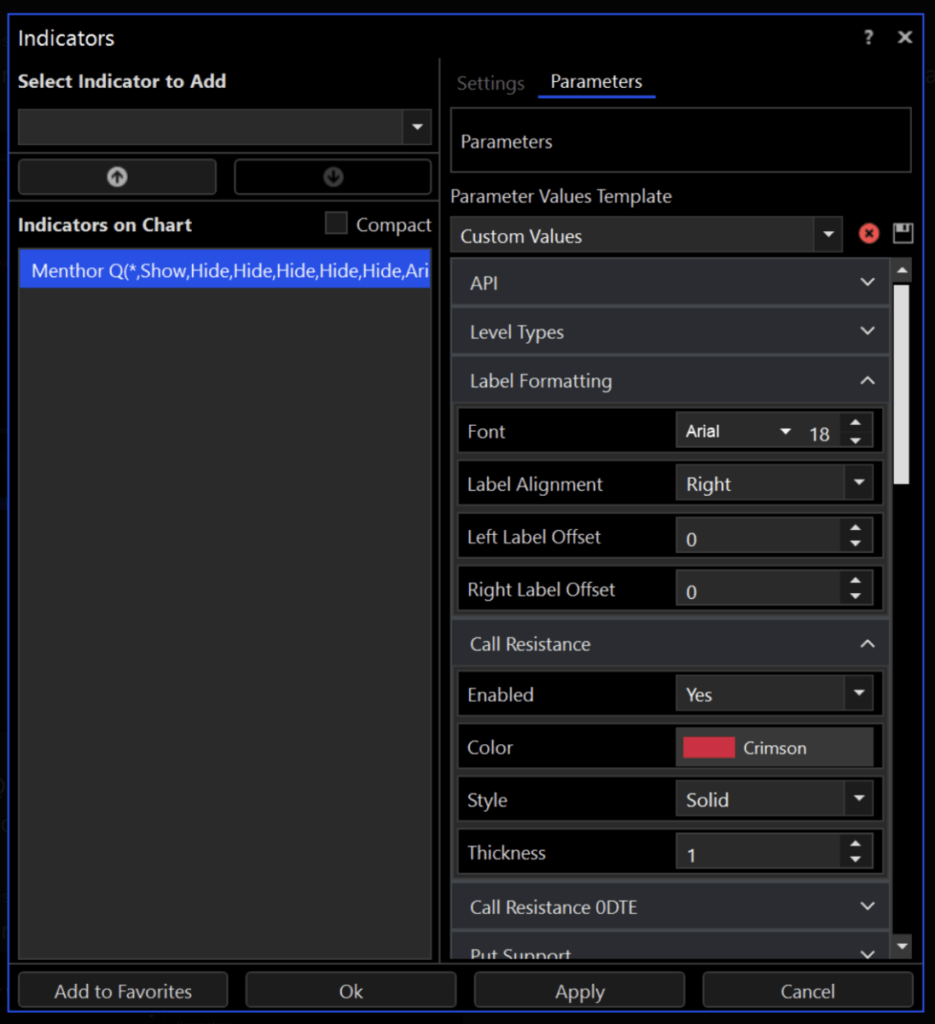Select the Parameters tab

pos(596,84)
